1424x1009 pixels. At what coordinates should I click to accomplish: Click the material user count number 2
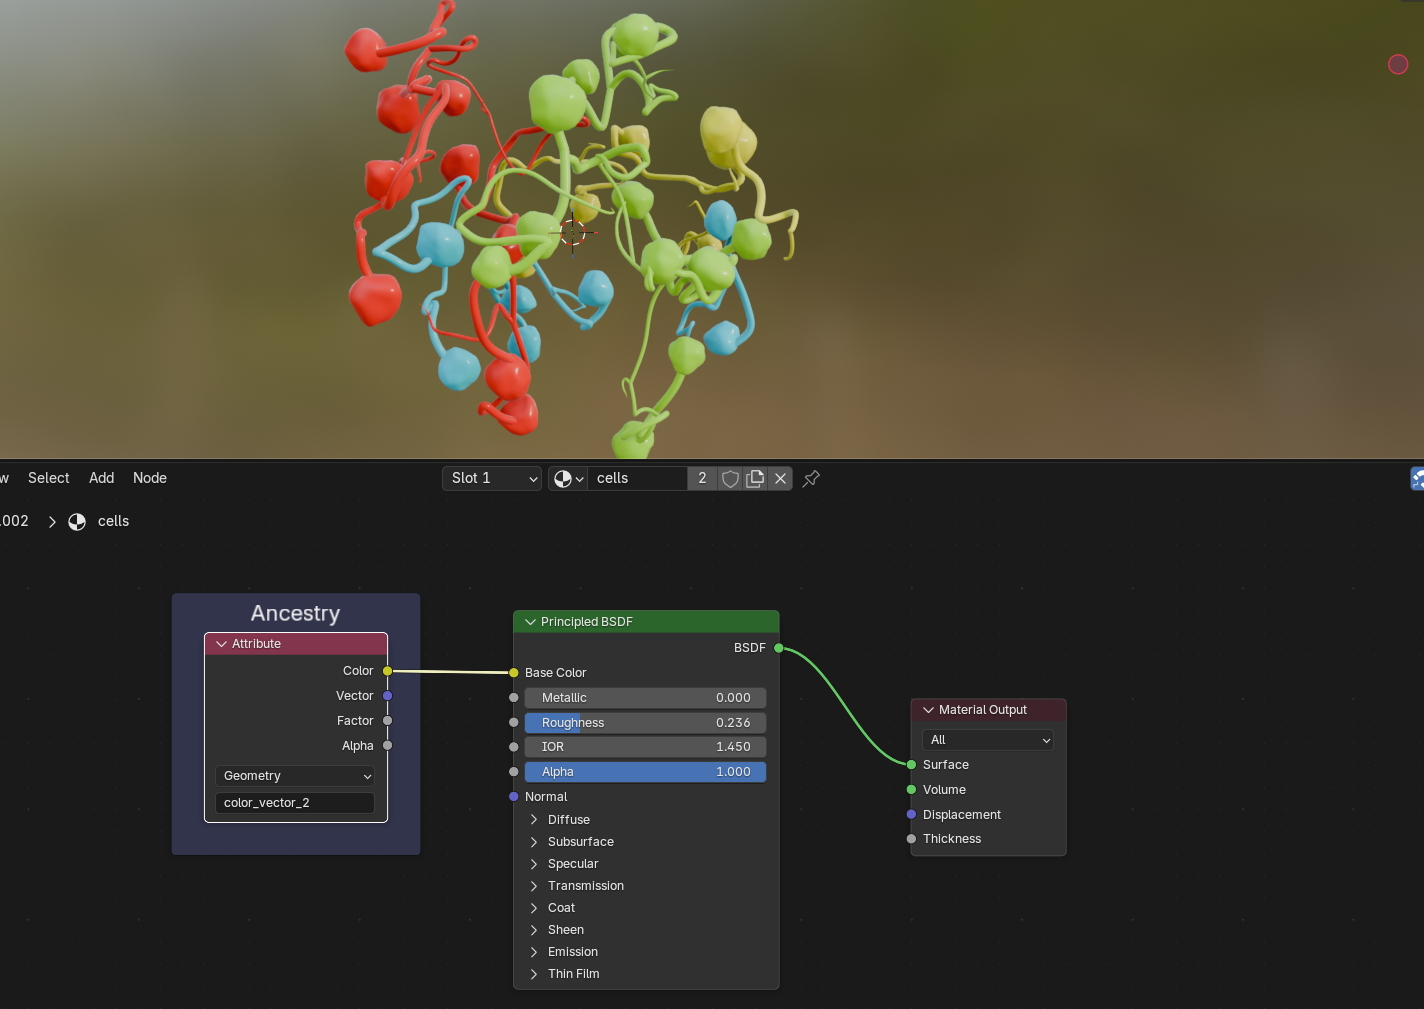[702, 479]
